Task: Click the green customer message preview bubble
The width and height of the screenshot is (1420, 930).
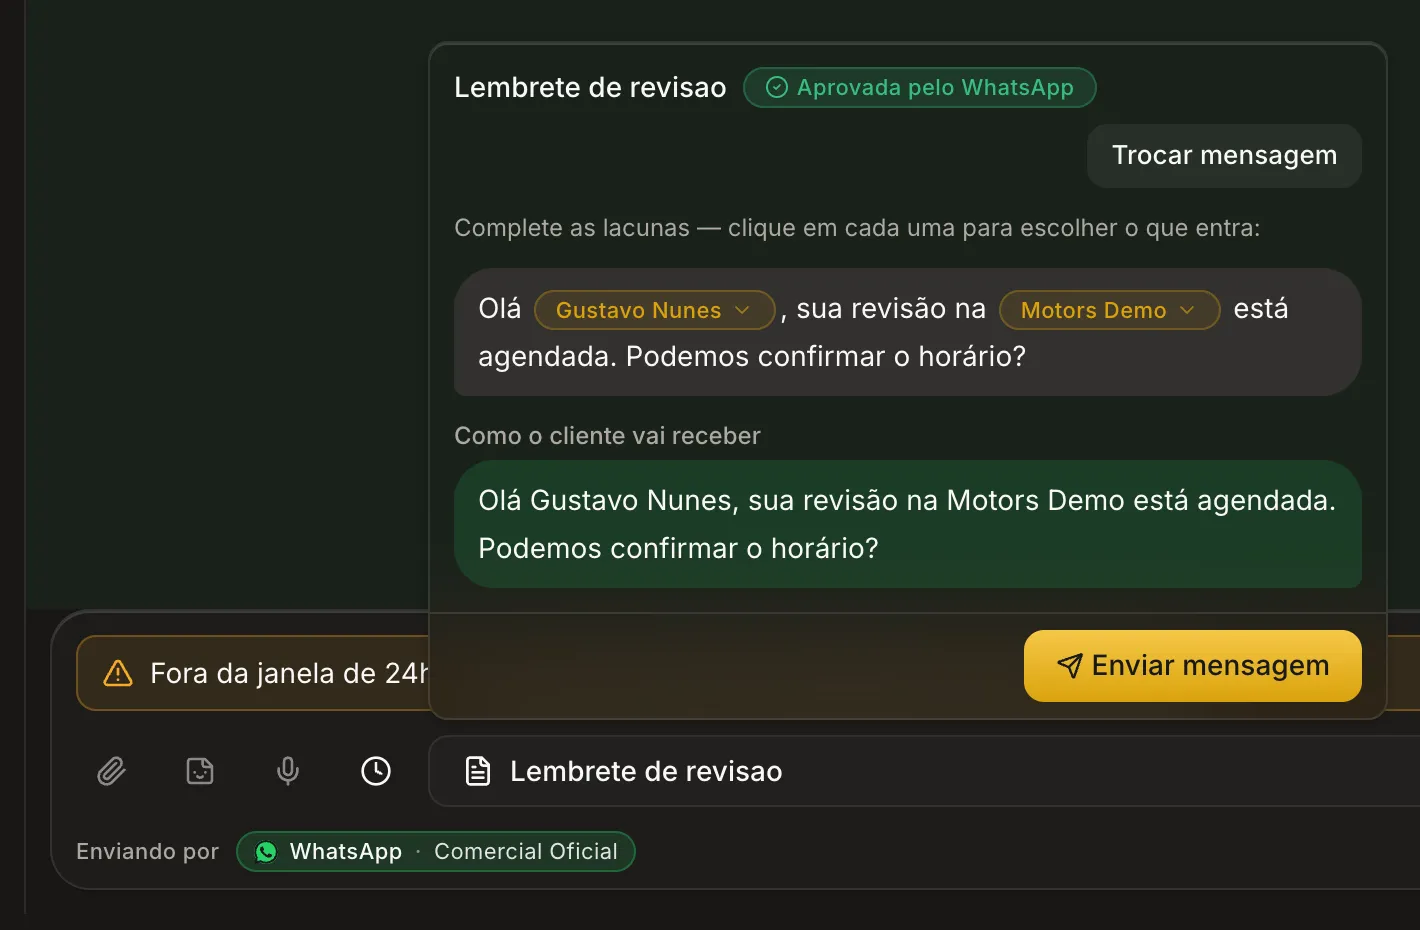Action: pos(908,524)
